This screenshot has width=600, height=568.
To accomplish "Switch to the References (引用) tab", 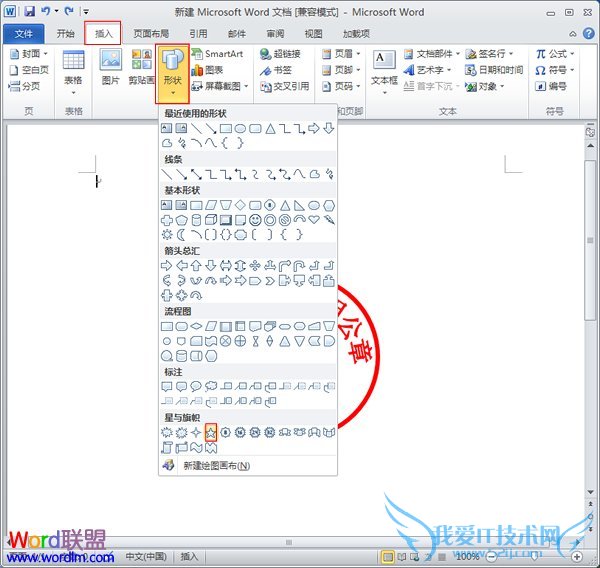I will 198,34.
